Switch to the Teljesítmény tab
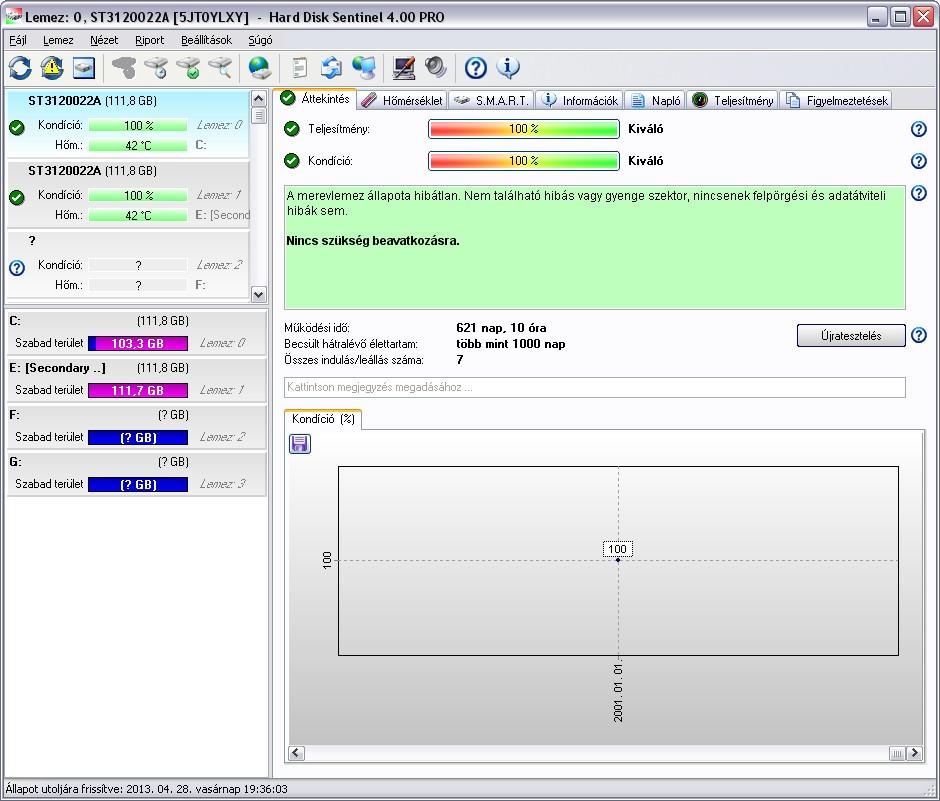Image resolution: width=940 pixels, height=801 pixels. click(x=733, y=100)
